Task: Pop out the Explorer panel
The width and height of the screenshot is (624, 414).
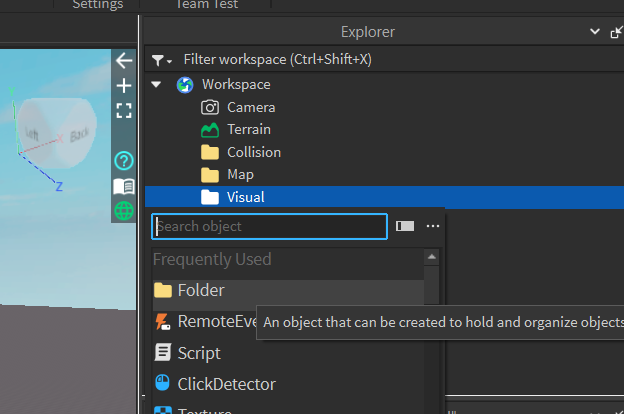Action: [616, 32]
